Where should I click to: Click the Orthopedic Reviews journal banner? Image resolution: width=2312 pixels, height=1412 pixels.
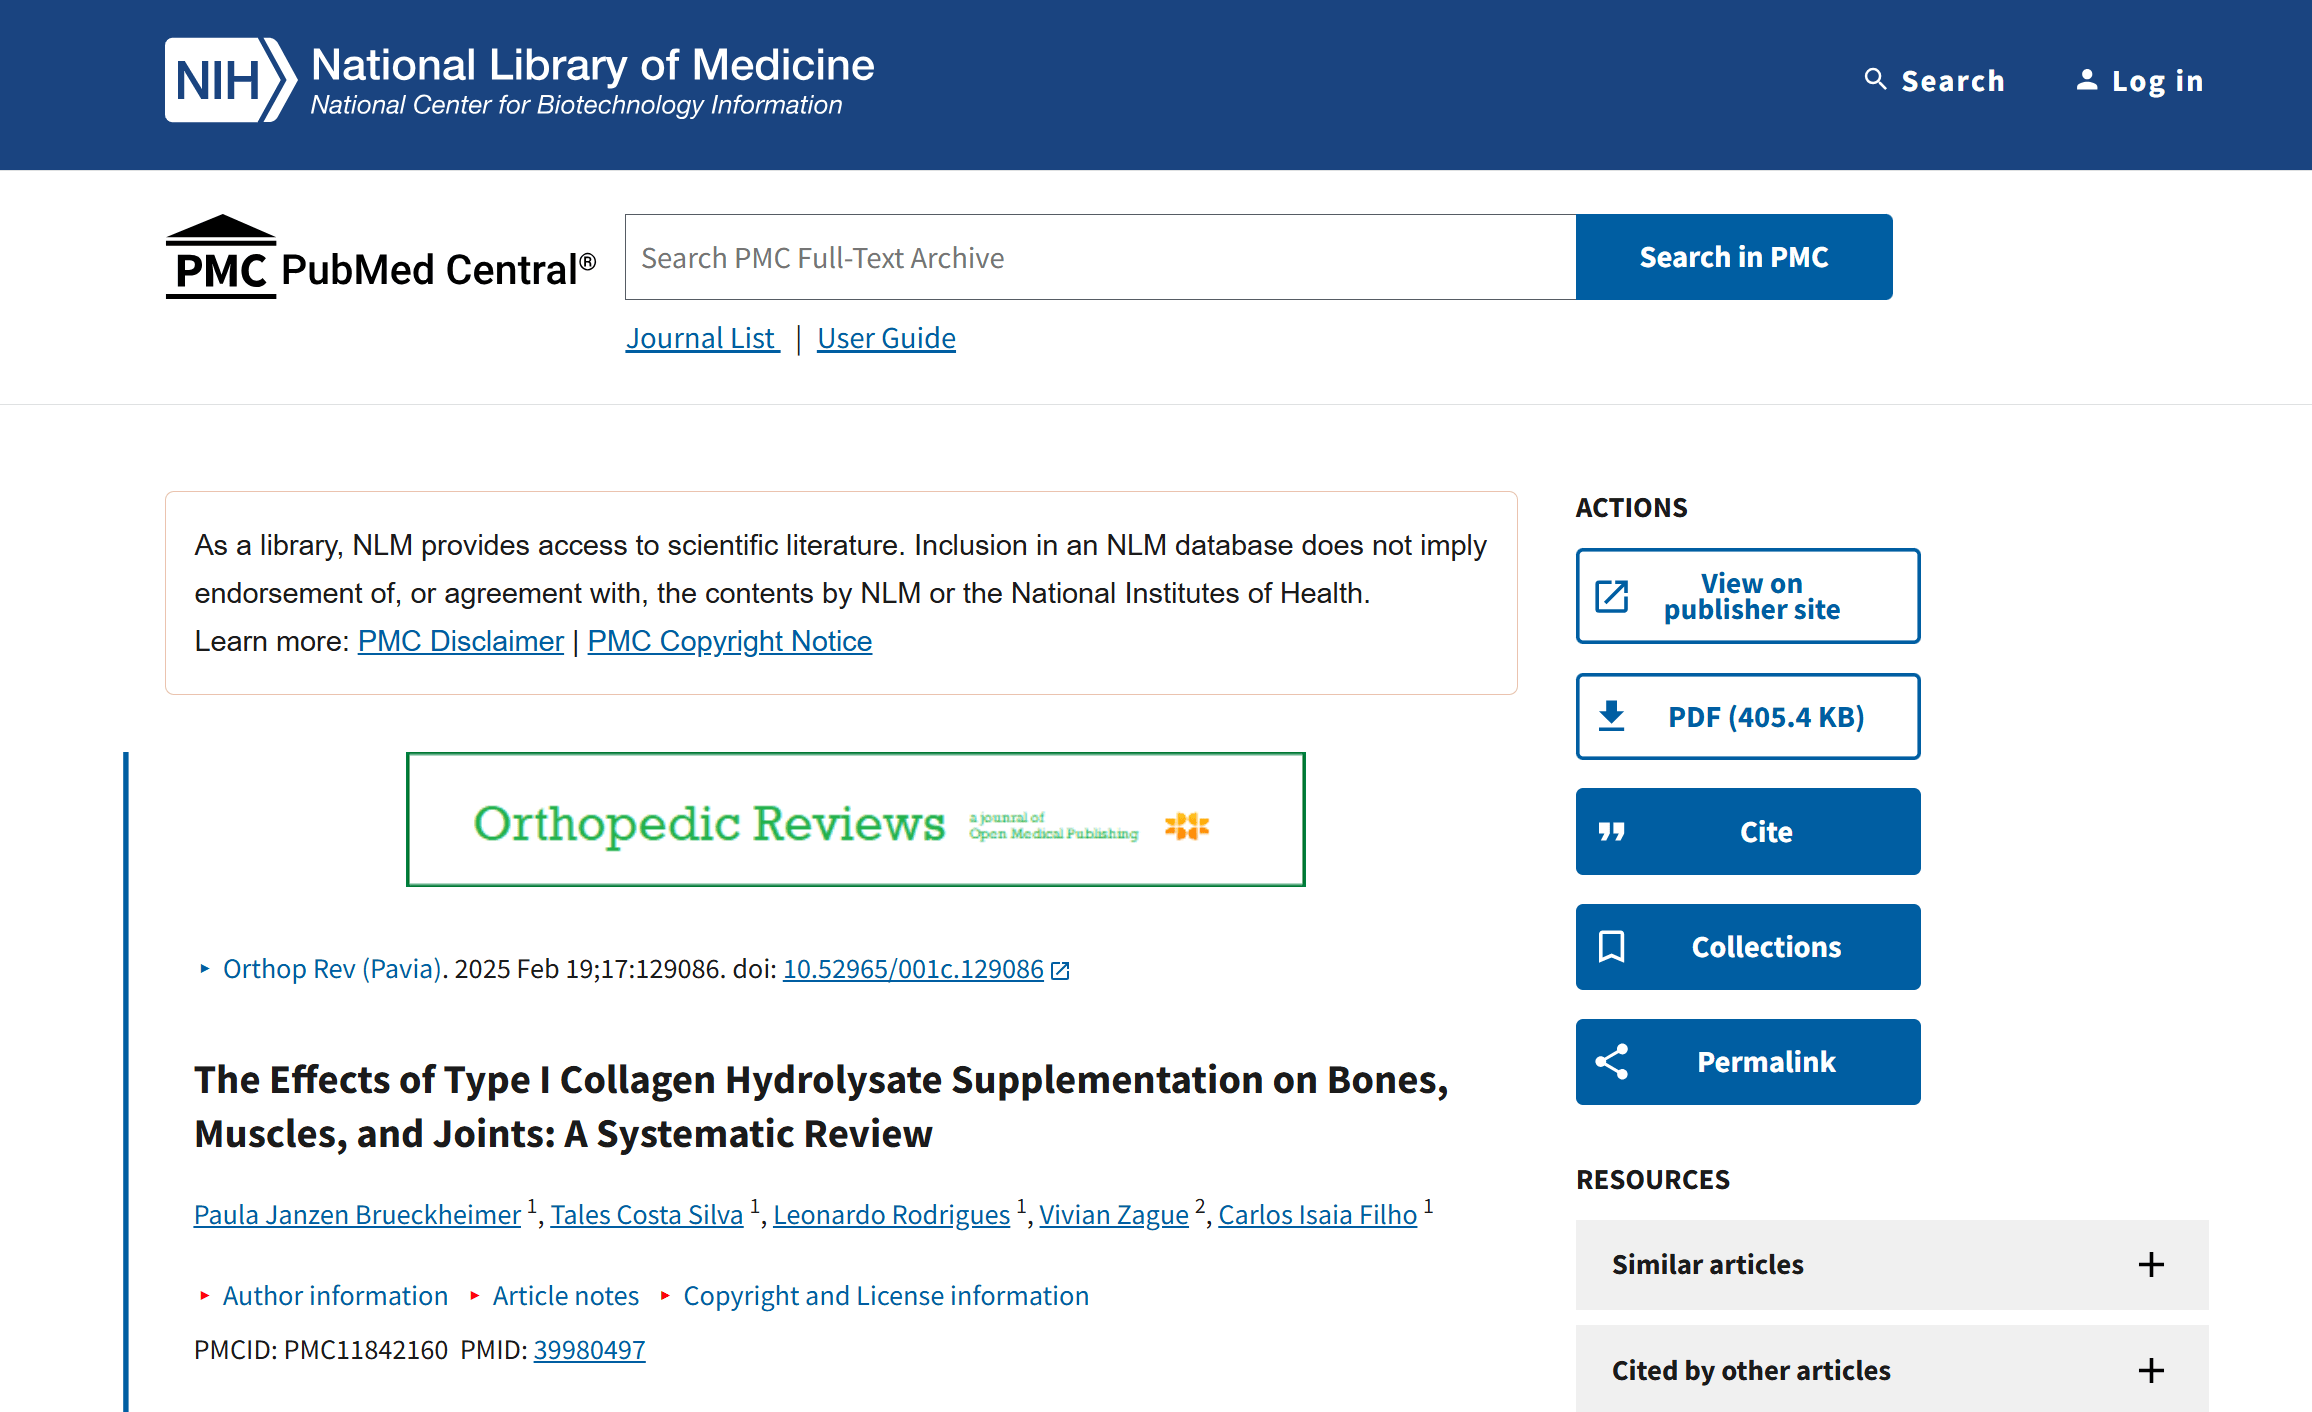click(x=855, y=820)
